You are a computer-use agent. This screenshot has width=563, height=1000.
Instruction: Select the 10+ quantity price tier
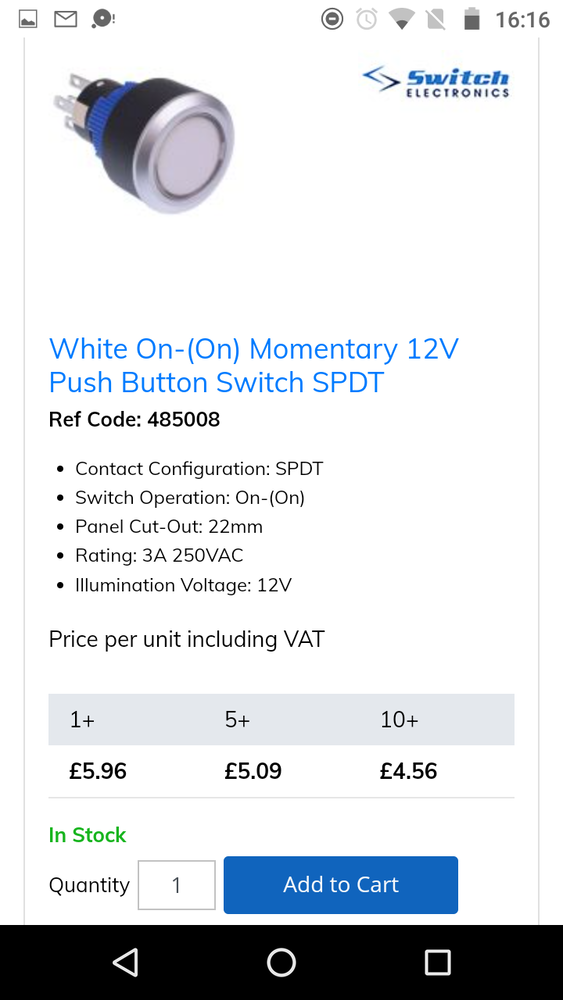pos(399,720)
